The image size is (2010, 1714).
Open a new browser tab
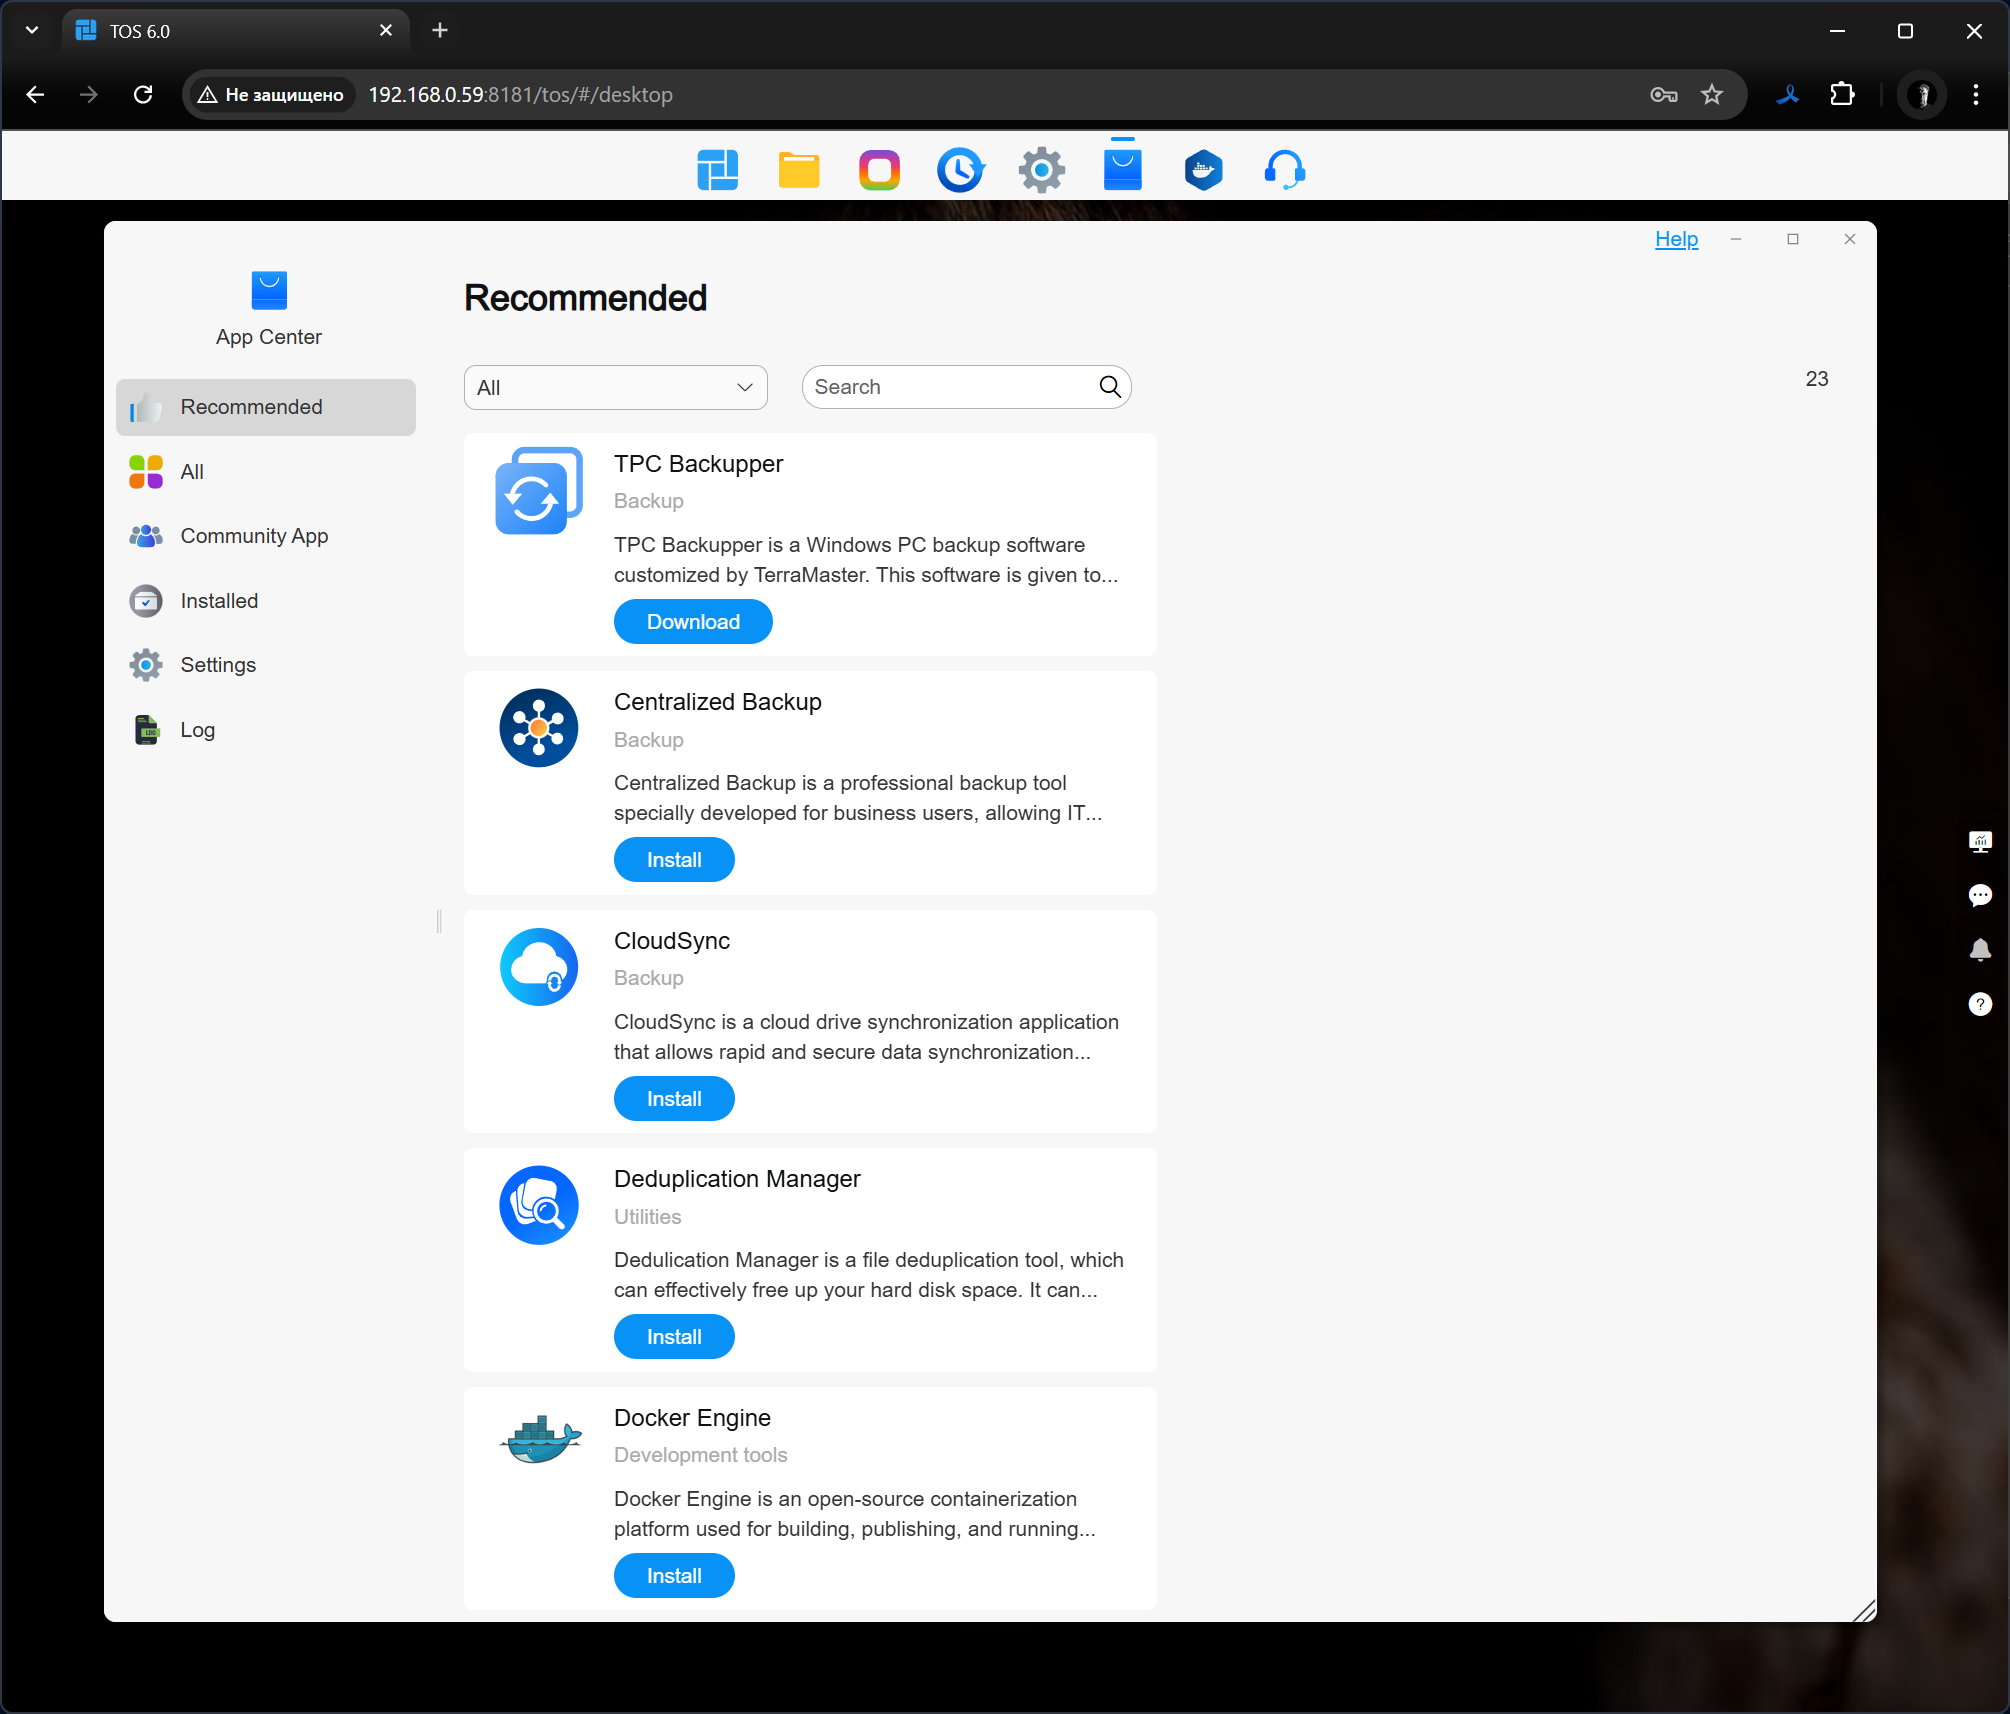(x=440, y=30)
